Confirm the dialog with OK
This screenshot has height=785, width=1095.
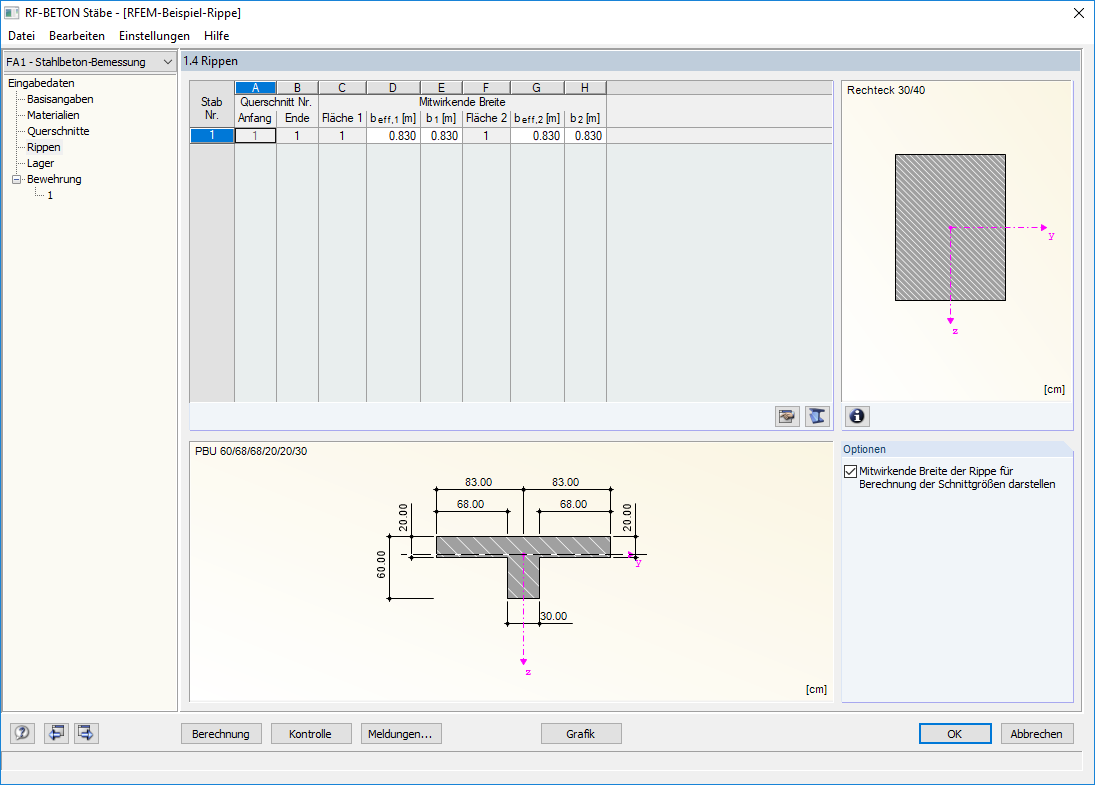point(954,733)
